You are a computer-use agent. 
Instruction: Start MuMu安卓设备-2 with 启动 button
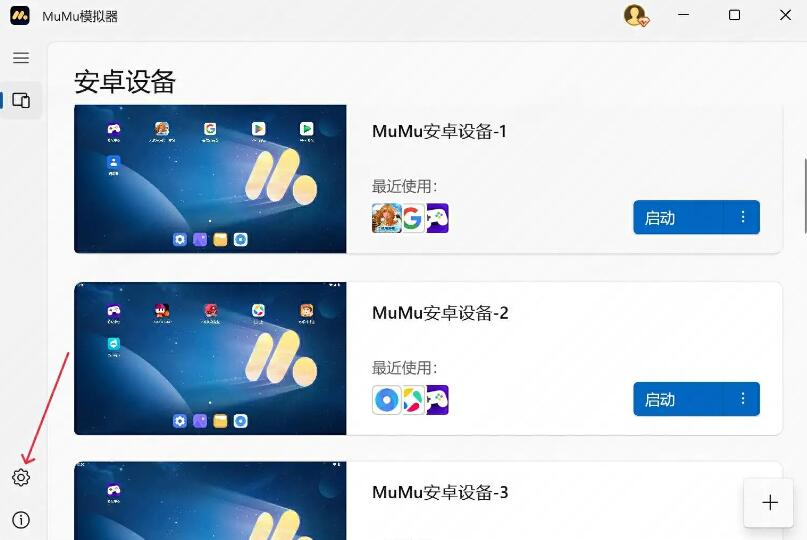pyautogui.click(x=679, y=399)
